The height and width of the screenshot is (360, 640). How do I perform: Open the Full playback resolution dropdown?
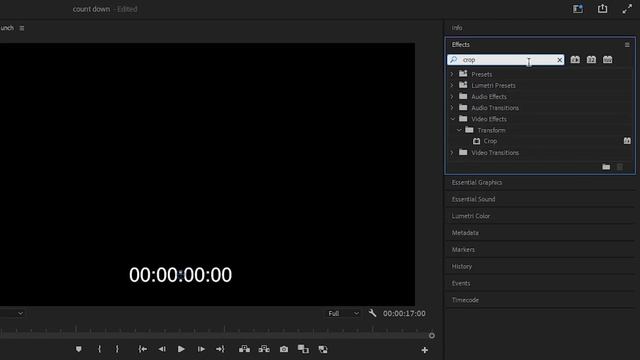(343, 313)
